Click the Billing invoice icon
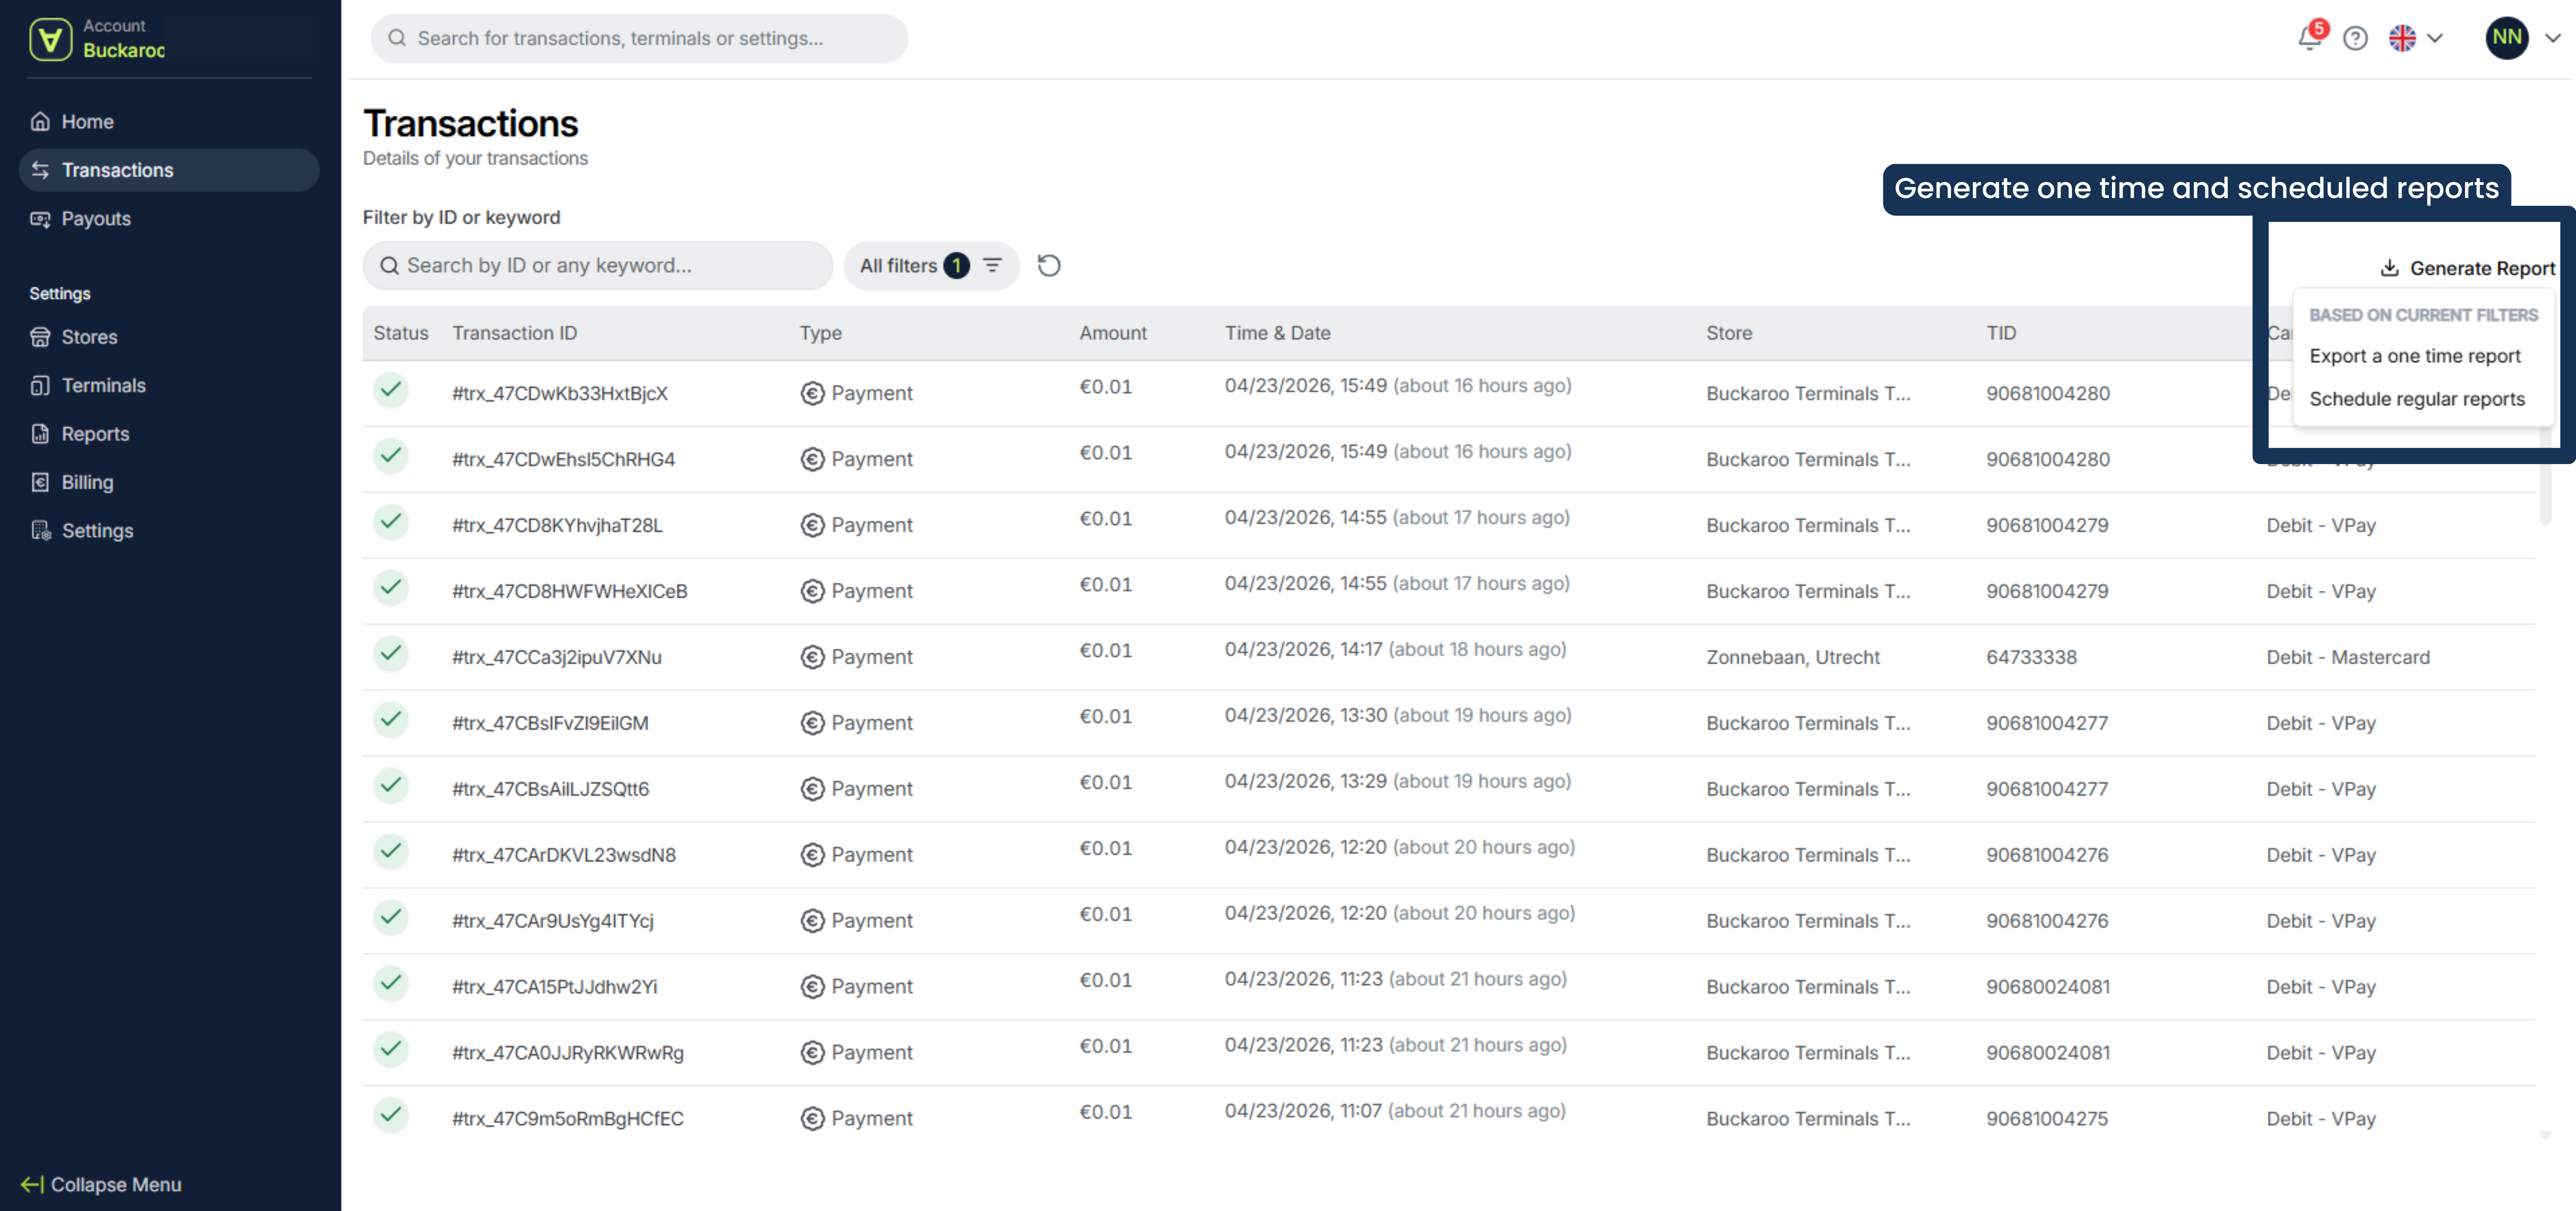This screenshot has height=1211, width=2576. (x=40, y=482)
